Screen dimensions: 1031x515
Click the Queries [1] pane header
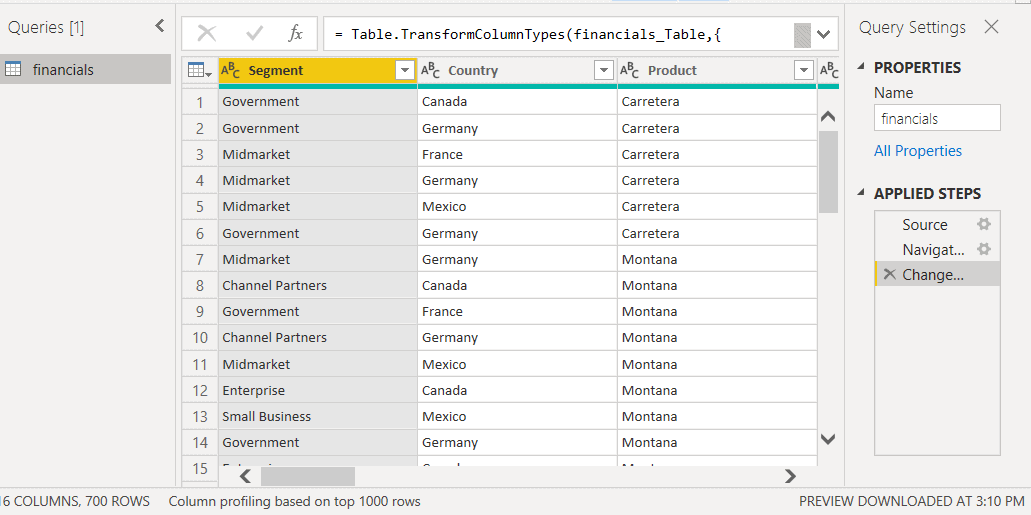pos(46,27)
